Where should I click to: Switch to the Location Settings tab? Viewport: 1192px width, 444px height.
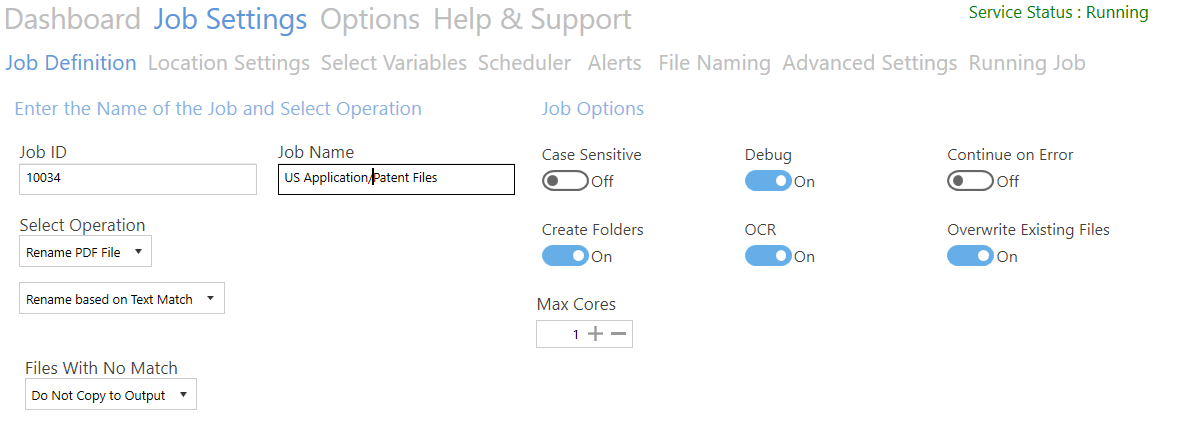[229, 63]
